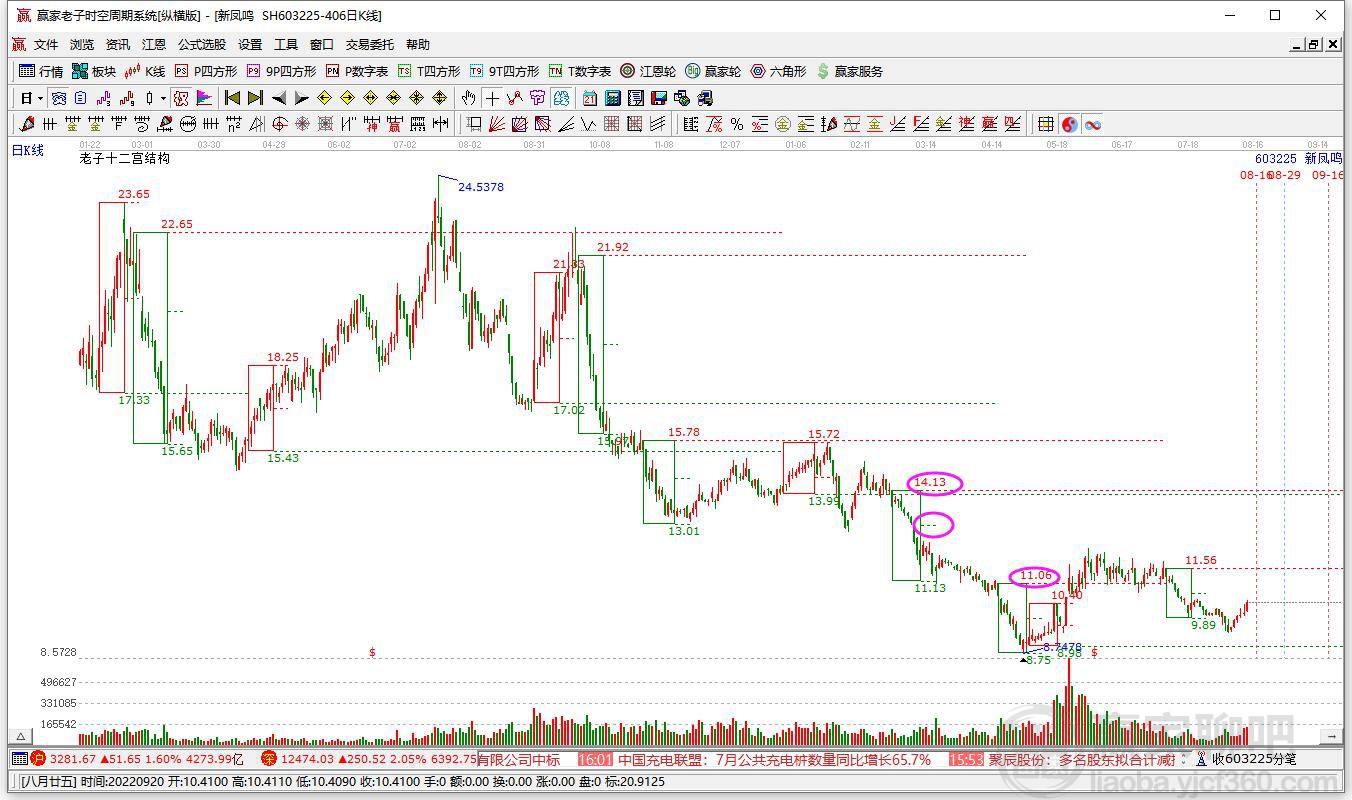
Task: Step forward with the black right triangle
Action: coord(301,98)
